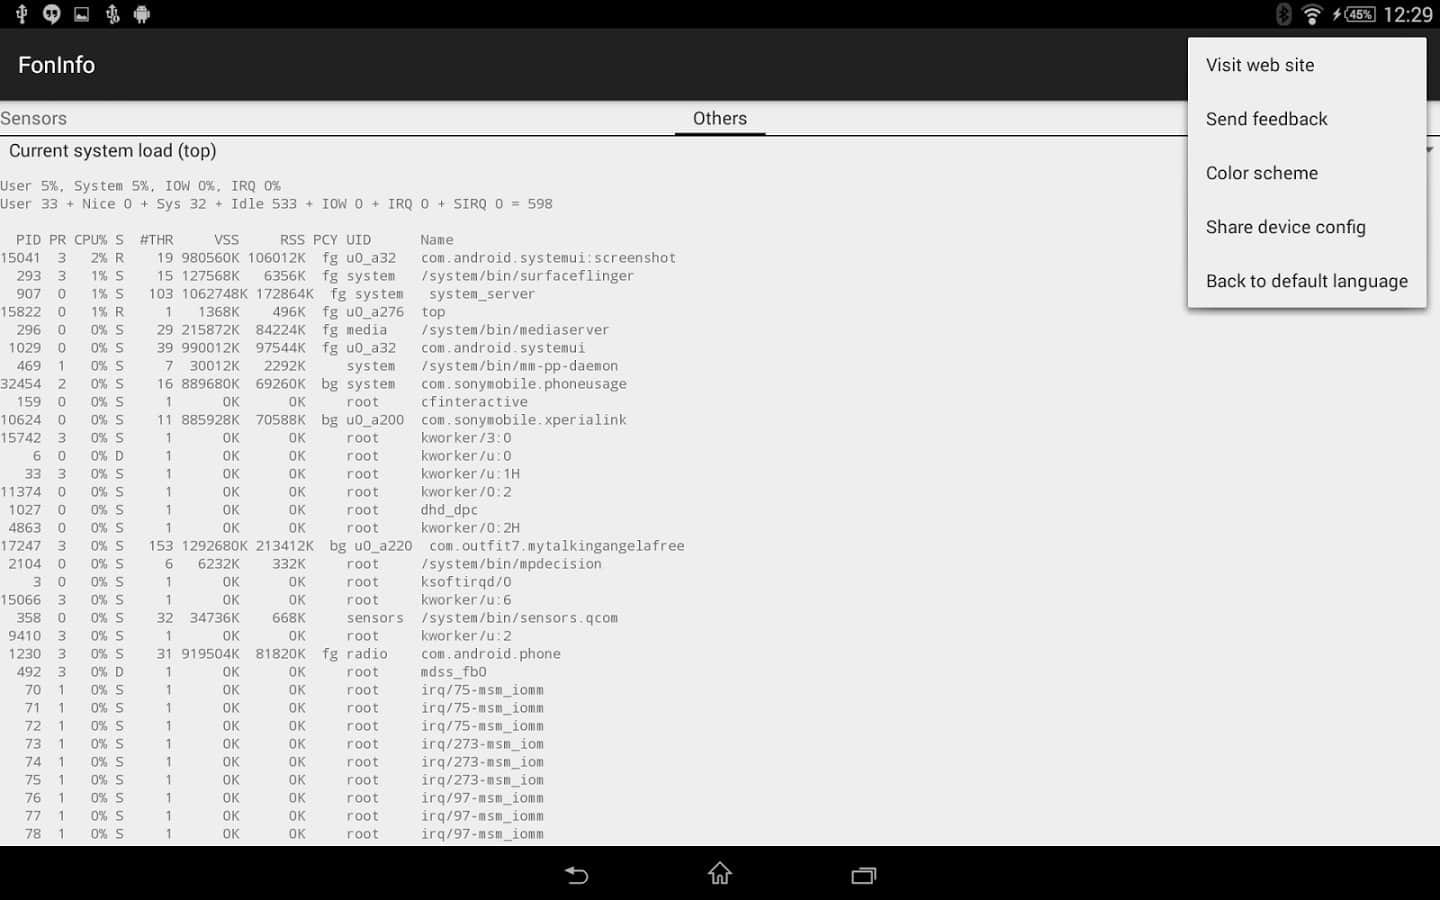
Task: Select Send feedback in overflow menu
Action: point(1266,119)
